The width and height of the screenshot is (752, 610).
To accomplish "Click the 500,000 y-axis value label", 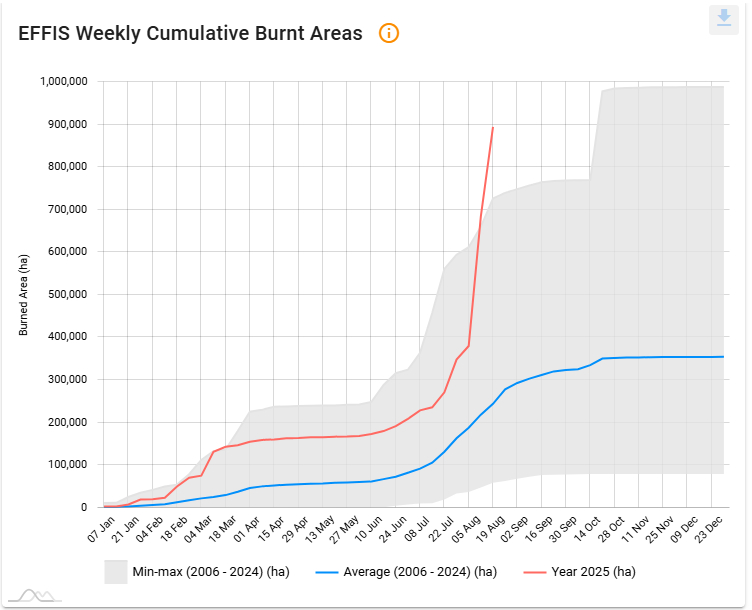I will (64, 295).
